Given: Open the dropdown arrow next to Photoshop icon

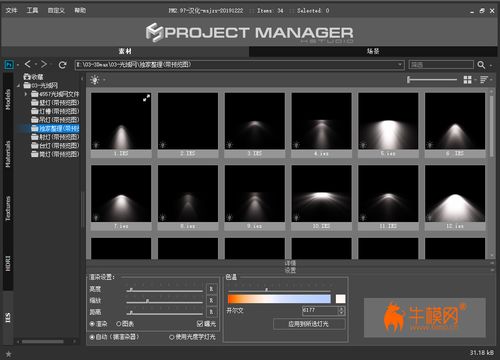Looking at the screenshot, I should (18, 65).
